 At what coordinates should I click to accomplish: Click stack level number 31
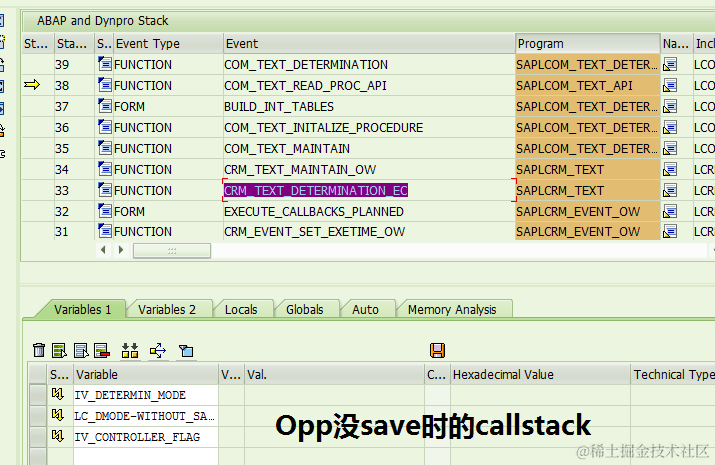click(62, 232)
